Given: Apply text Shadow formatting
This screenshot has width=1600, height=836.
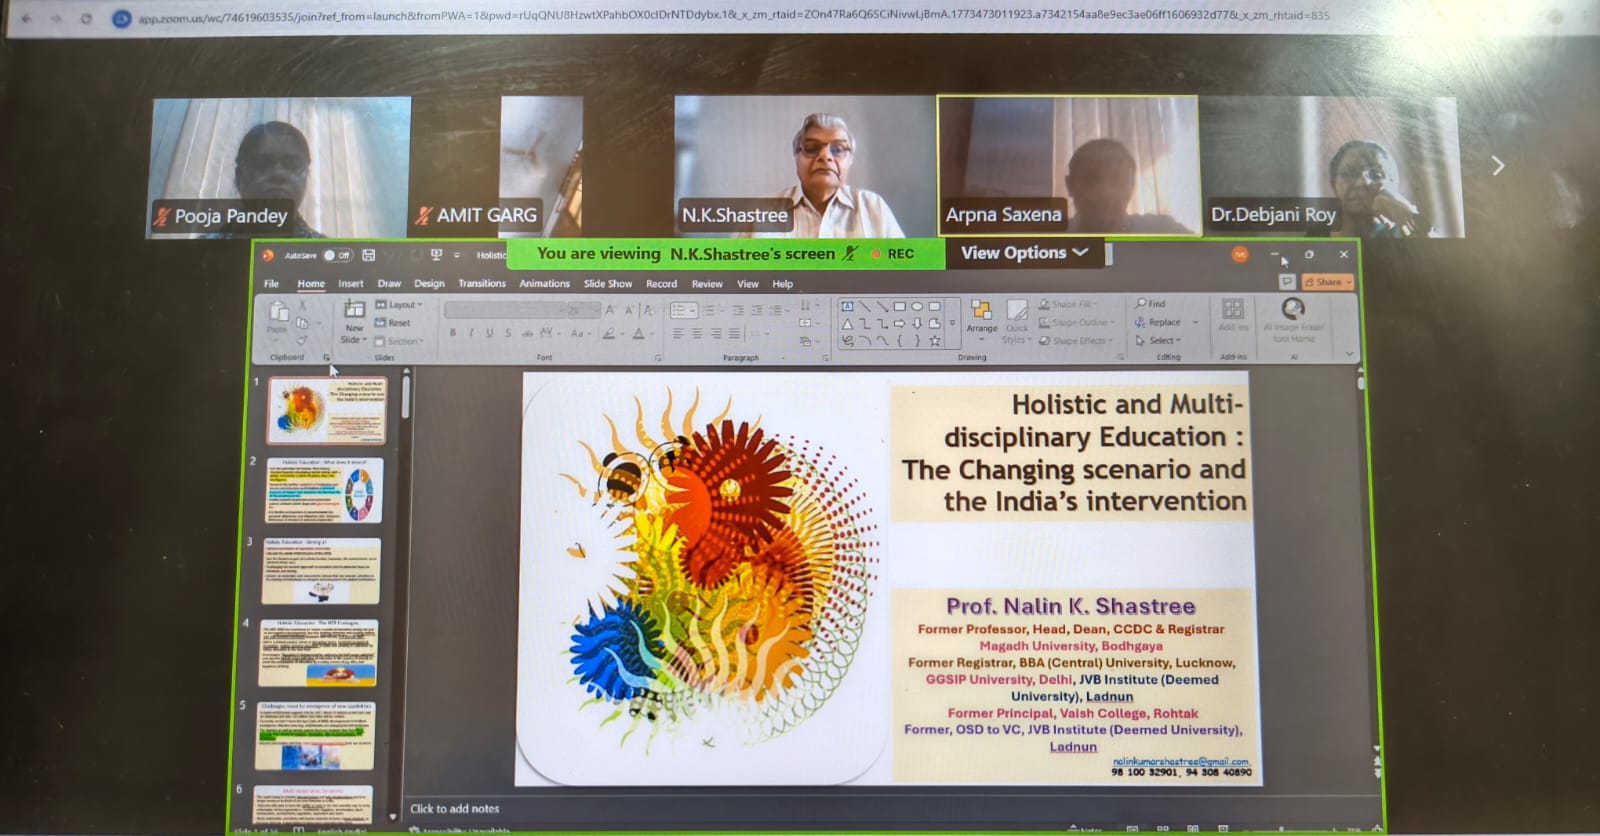Looking at the screenshot, I should [508, 333].
